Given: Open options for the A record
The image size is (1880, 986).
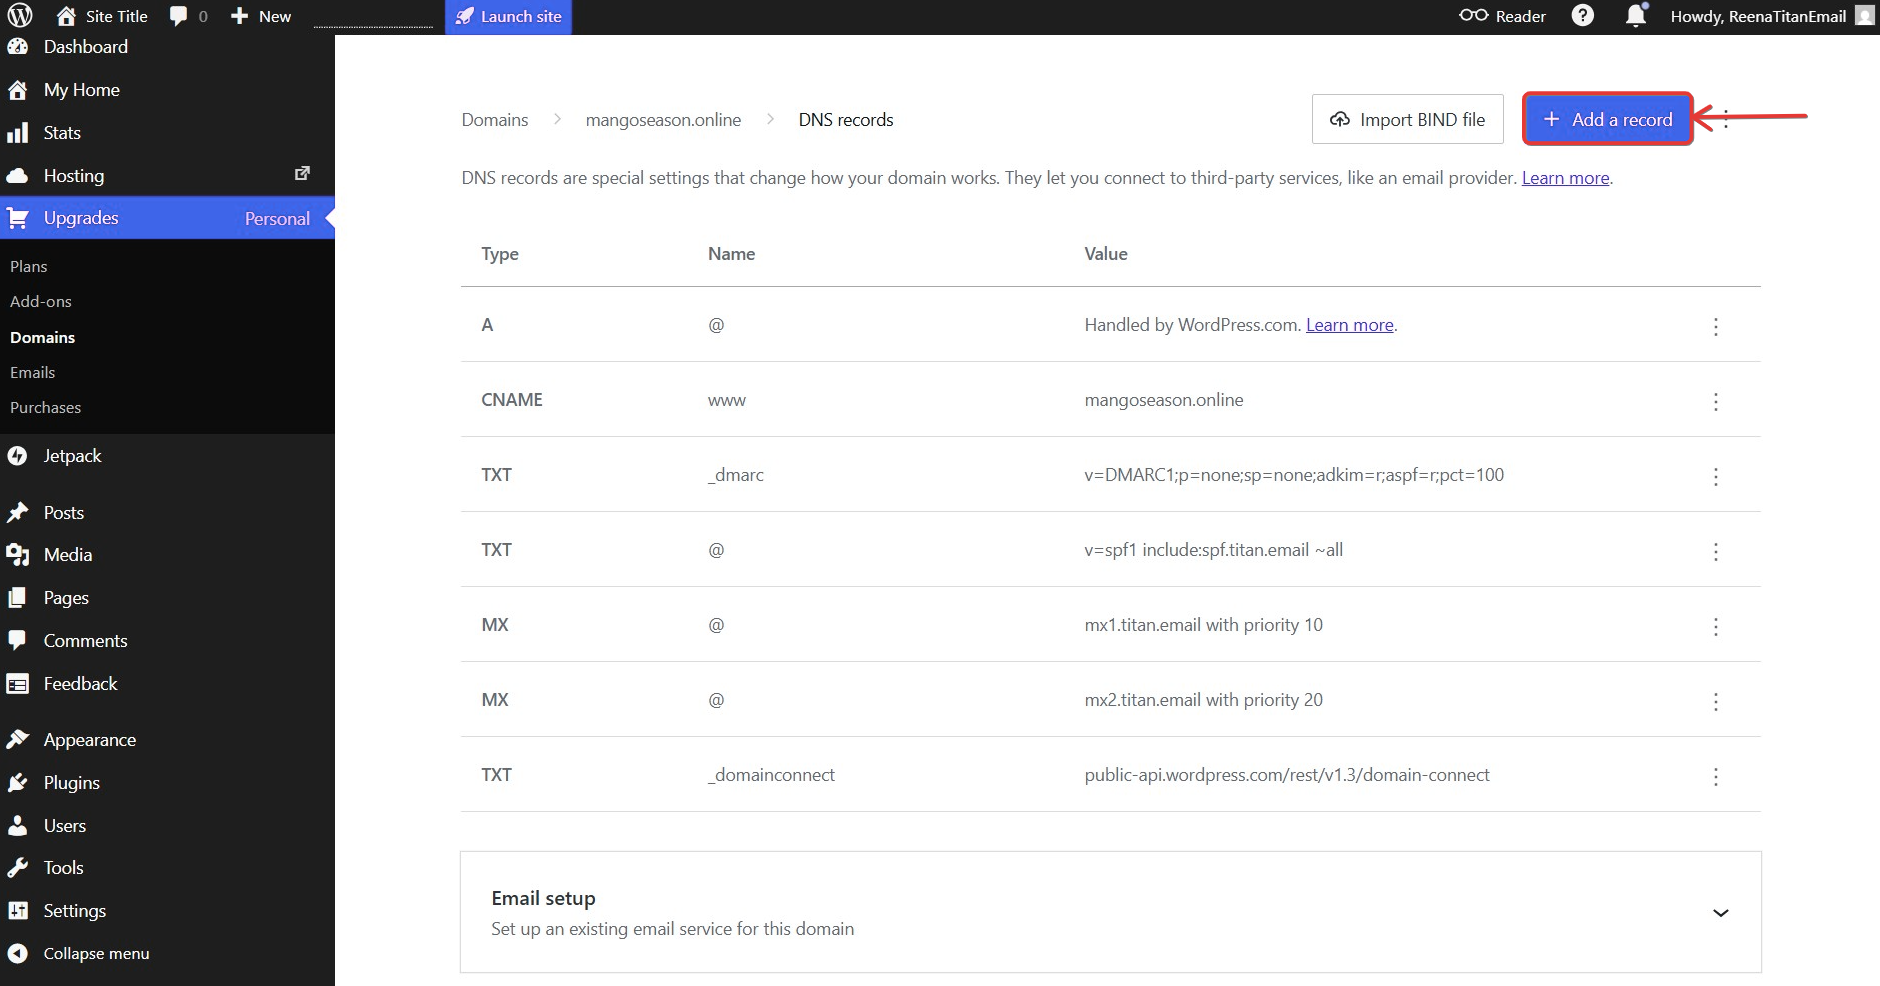Looking at the screenshot, I should pyautogui.click(x=1716, y=326).
